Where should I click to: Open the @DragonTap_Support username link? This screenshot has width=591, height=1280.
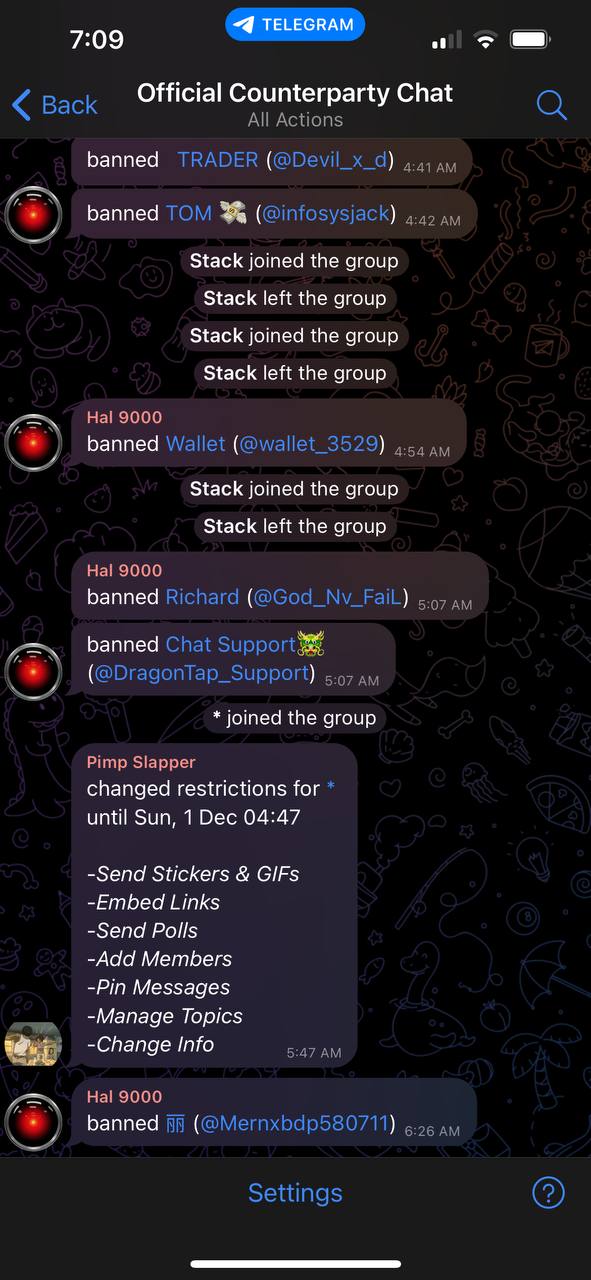(x=202, y=673)
